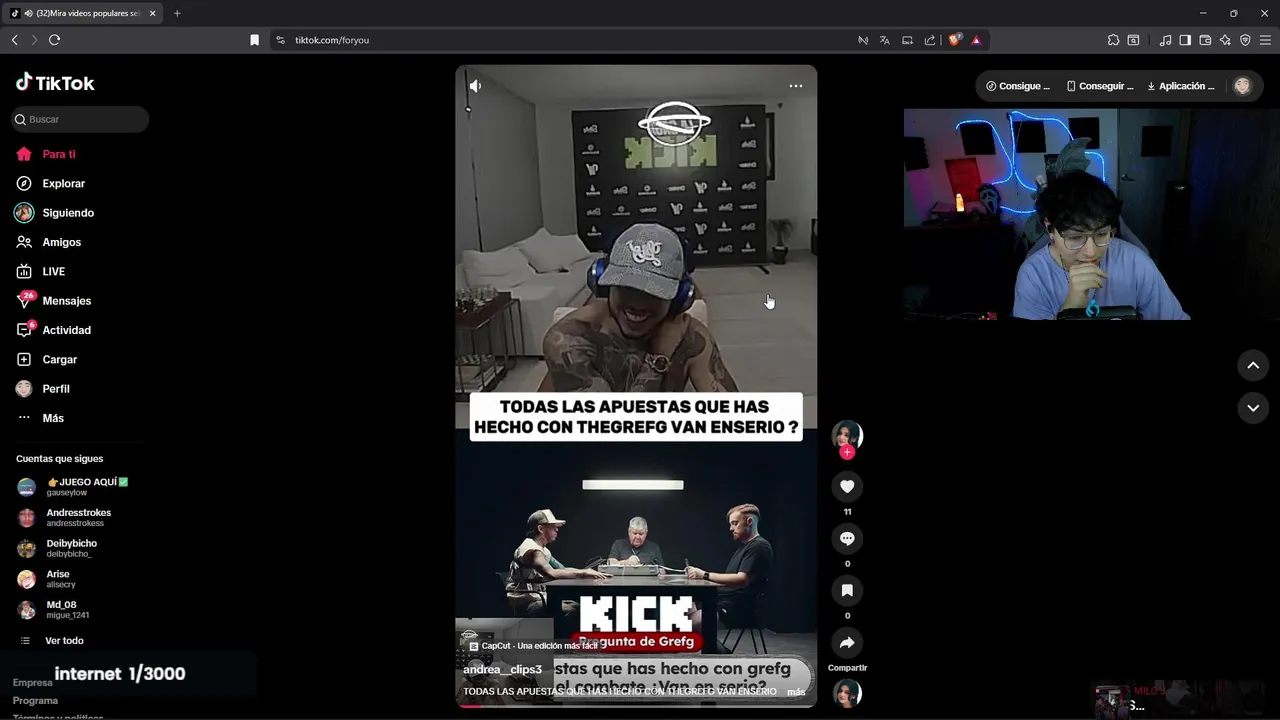This screenshot has width=1280, height=720.
Task: Go back with the browser back arrow
Action: tap(14, 40)
